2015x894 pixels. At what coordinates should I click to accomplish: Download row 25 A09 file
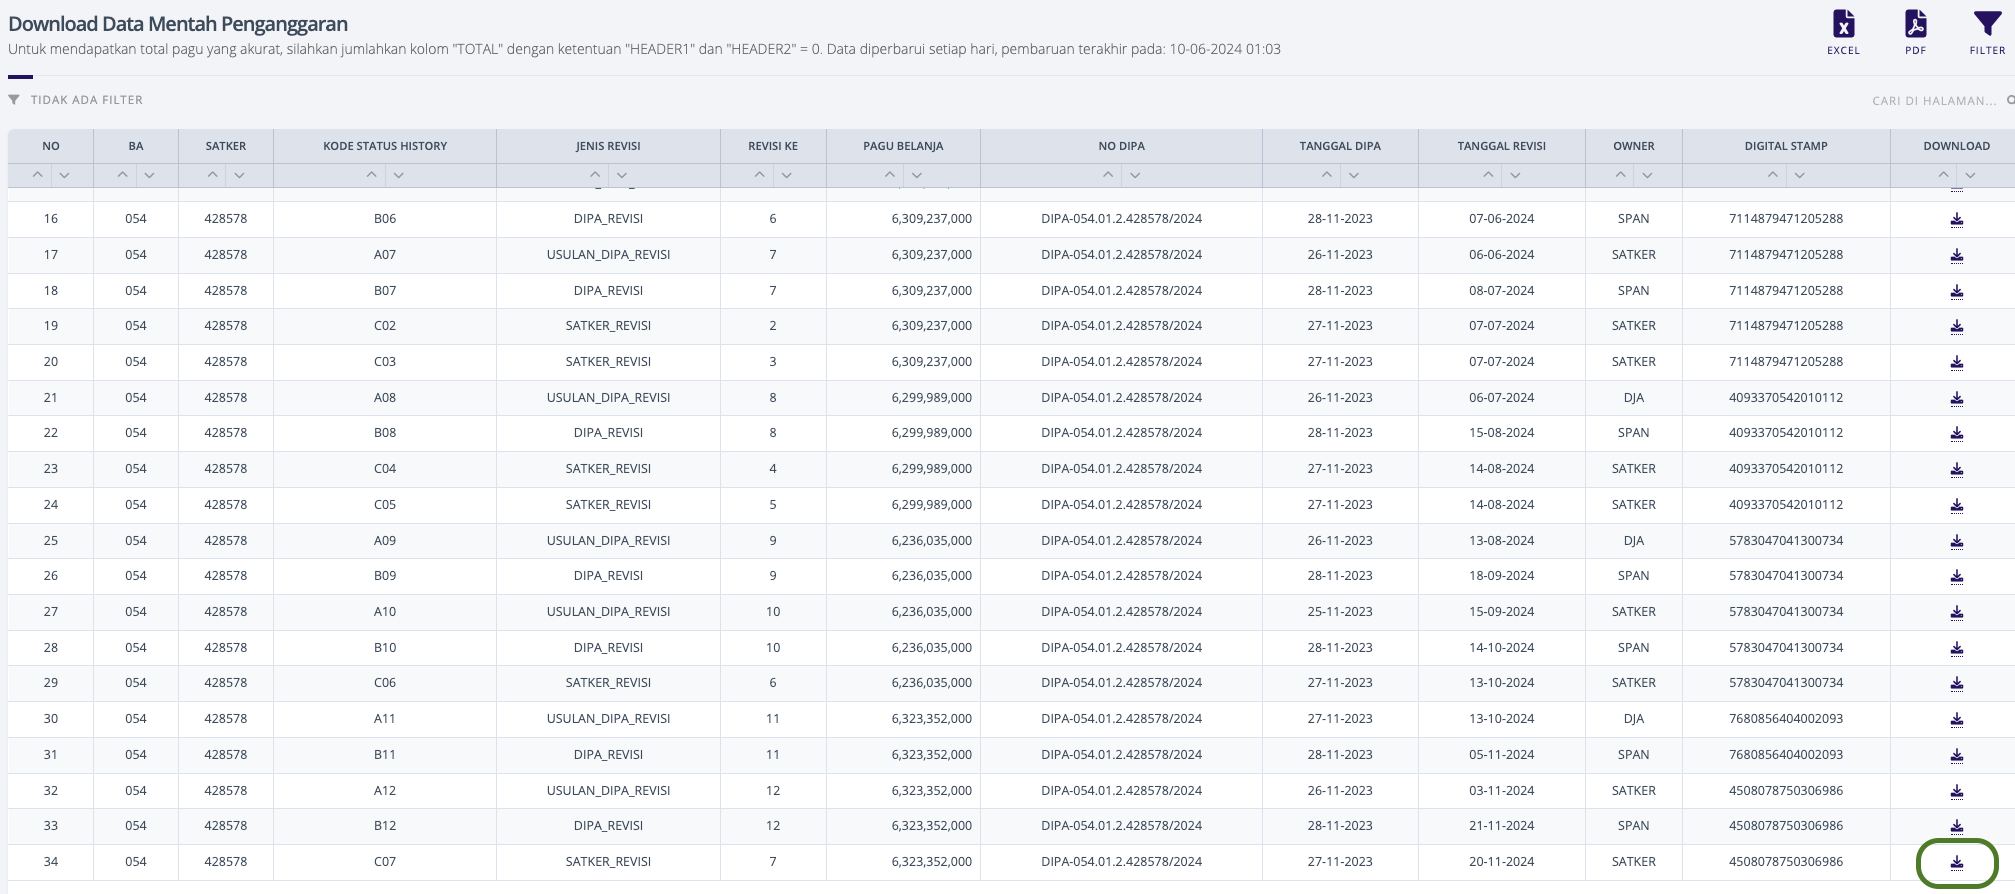tap(1957, 542)
